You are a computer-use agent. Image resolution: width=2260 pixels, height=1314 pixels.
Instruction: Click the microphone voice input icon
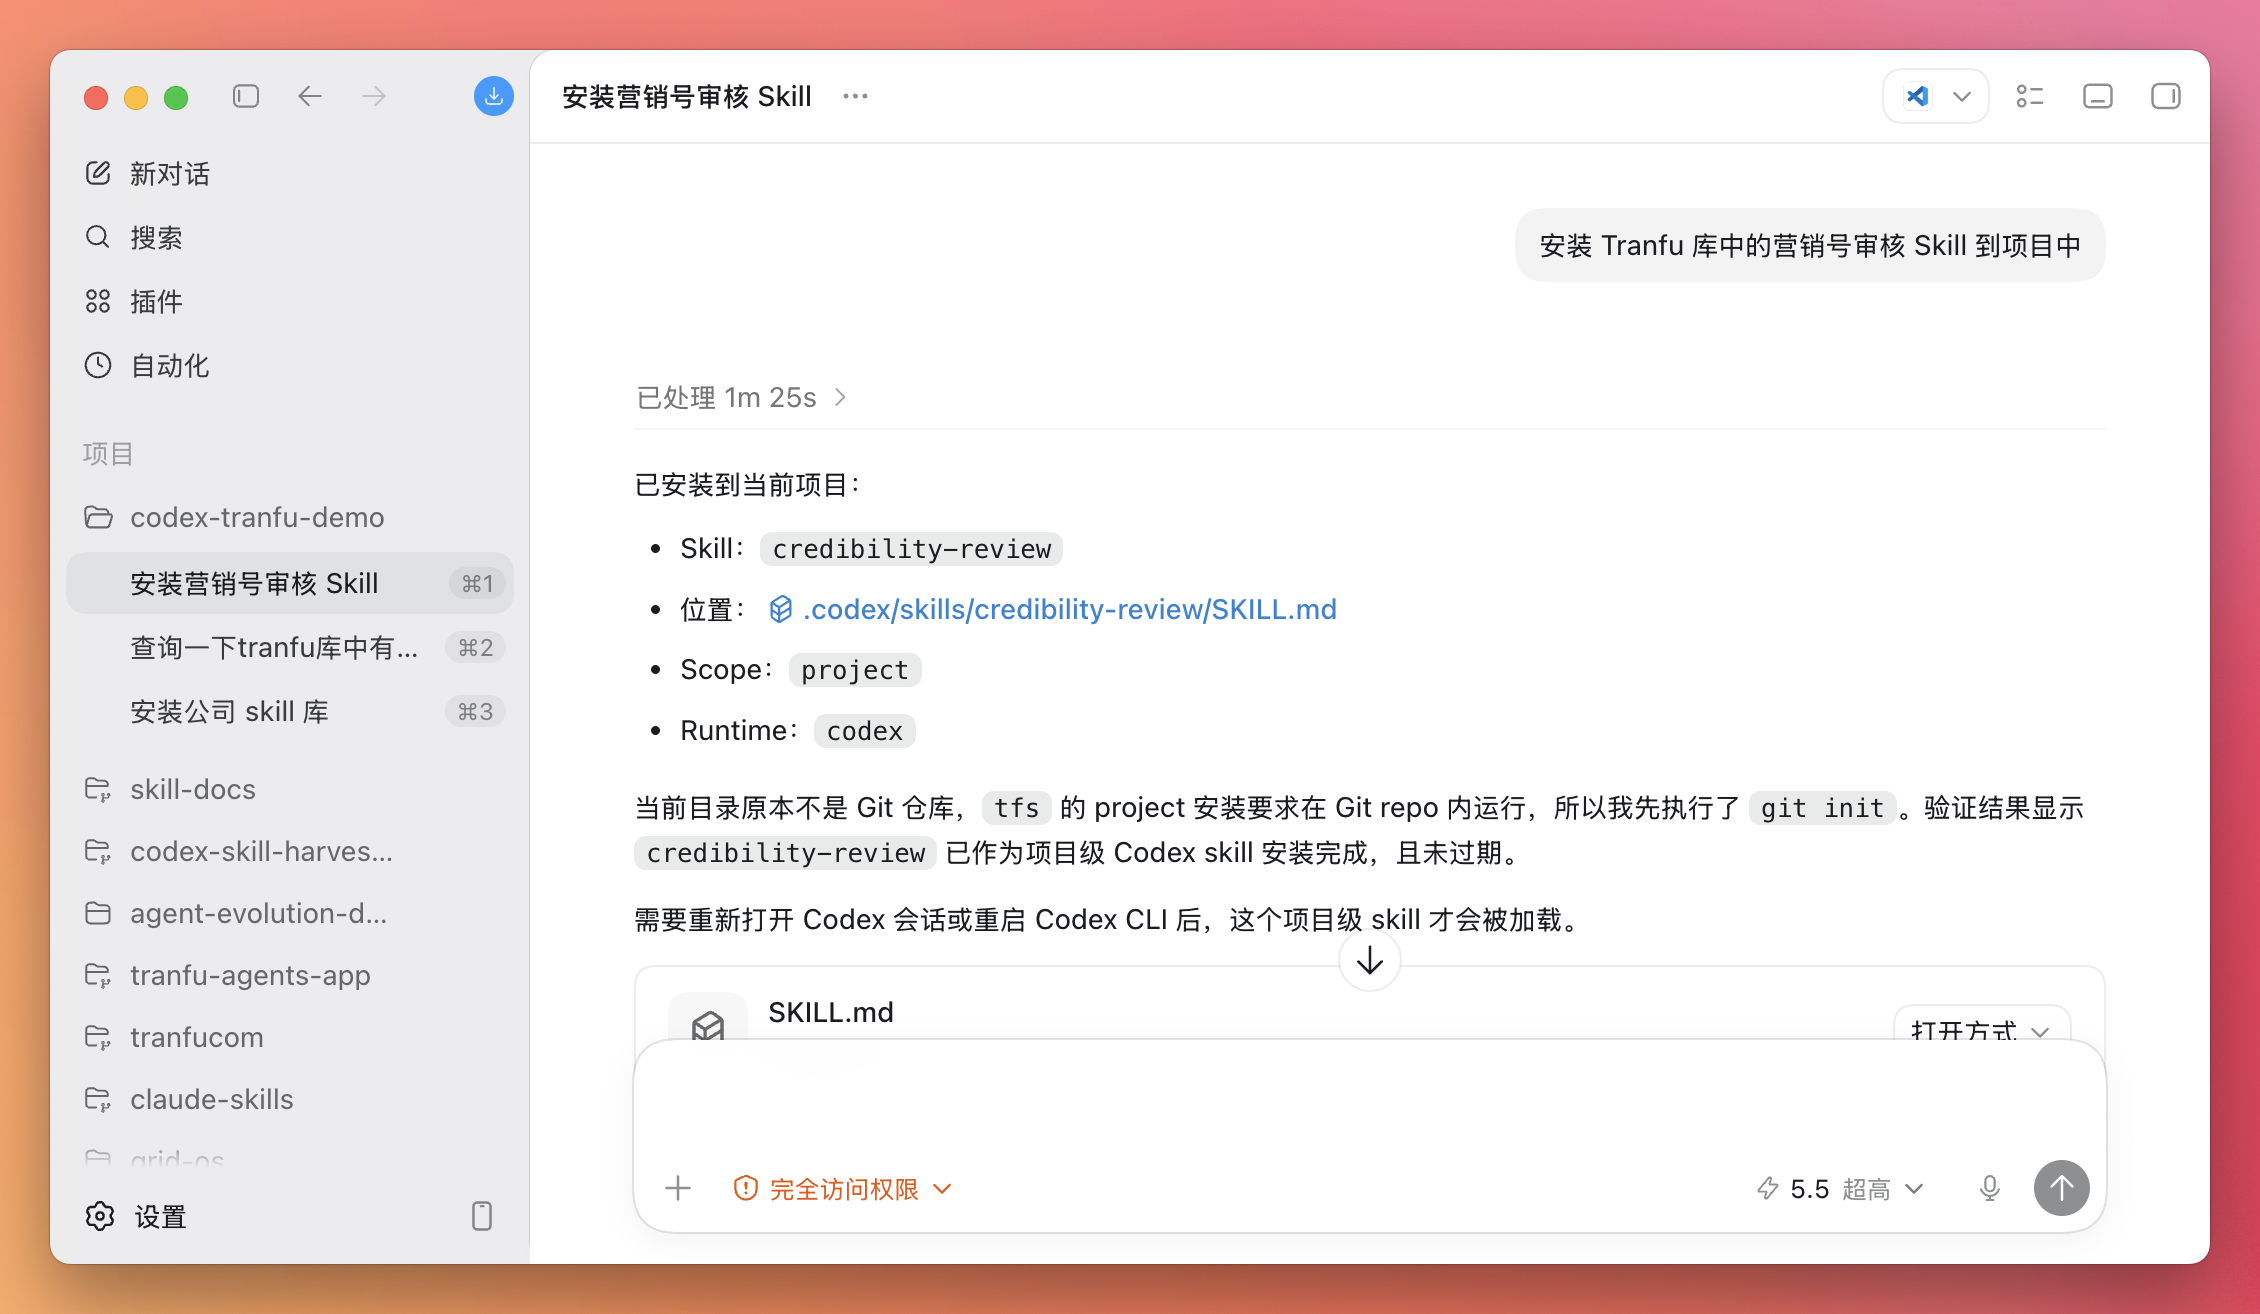click(x=1990, y=1188)
